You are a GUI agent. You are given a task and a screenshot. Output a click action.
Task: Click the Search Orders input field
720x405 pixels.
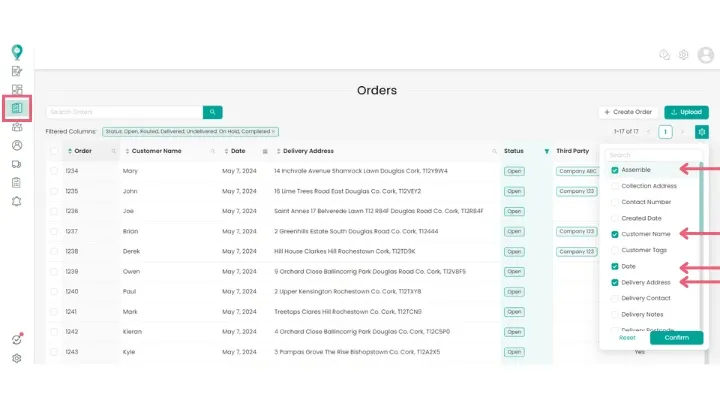(x=123, y=112)
